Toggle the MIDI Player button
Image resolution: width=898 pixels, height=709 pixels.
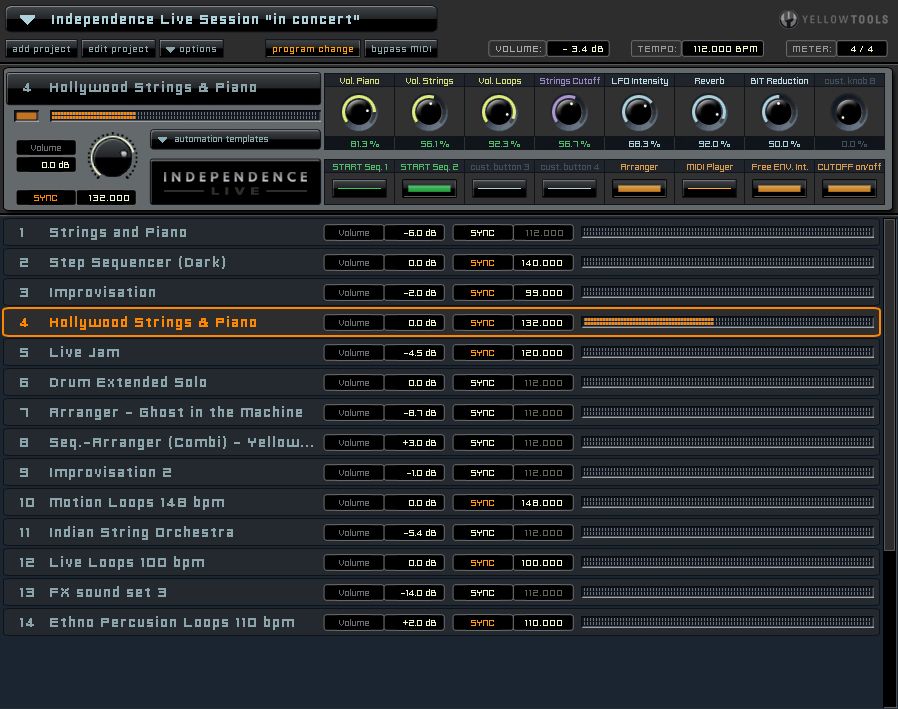709,188
